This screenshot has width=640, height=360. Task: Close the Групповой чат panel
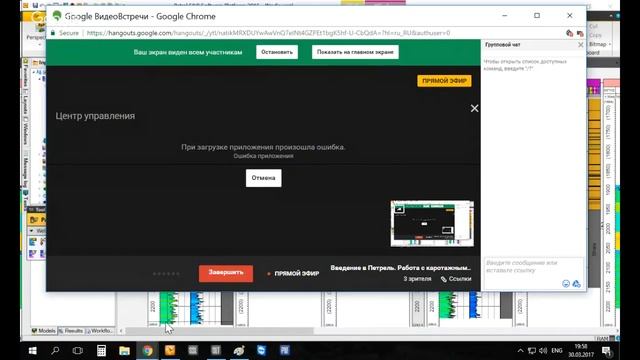(x=580, y=45)
